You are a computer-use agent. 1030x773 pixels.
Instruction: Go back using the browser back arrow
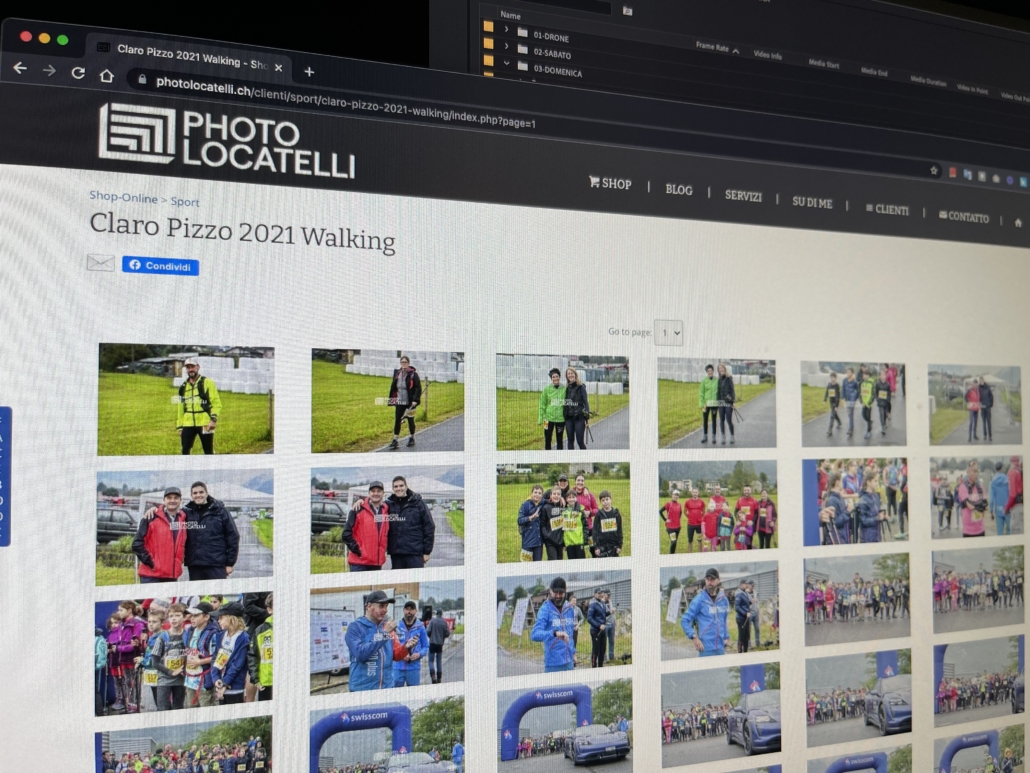[x=20, y=68]
